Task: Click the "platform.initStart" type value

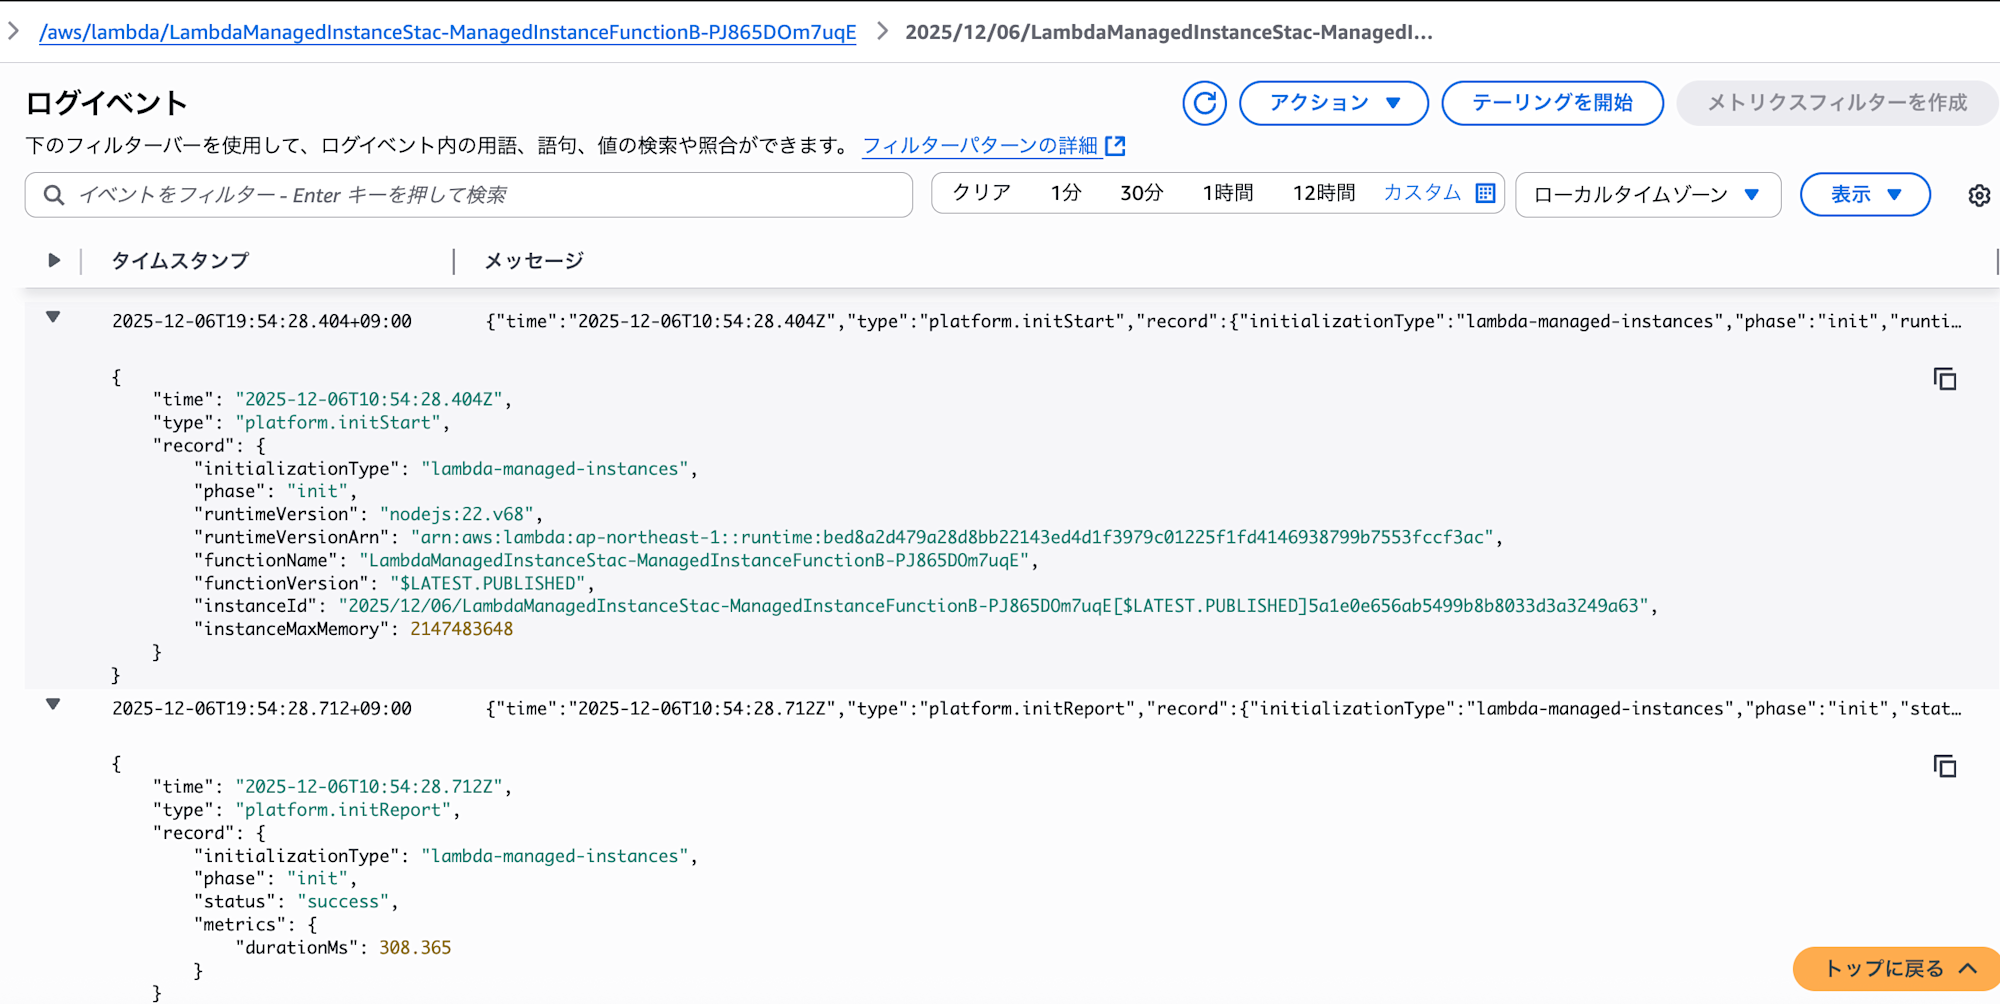Action: point(338,423)
